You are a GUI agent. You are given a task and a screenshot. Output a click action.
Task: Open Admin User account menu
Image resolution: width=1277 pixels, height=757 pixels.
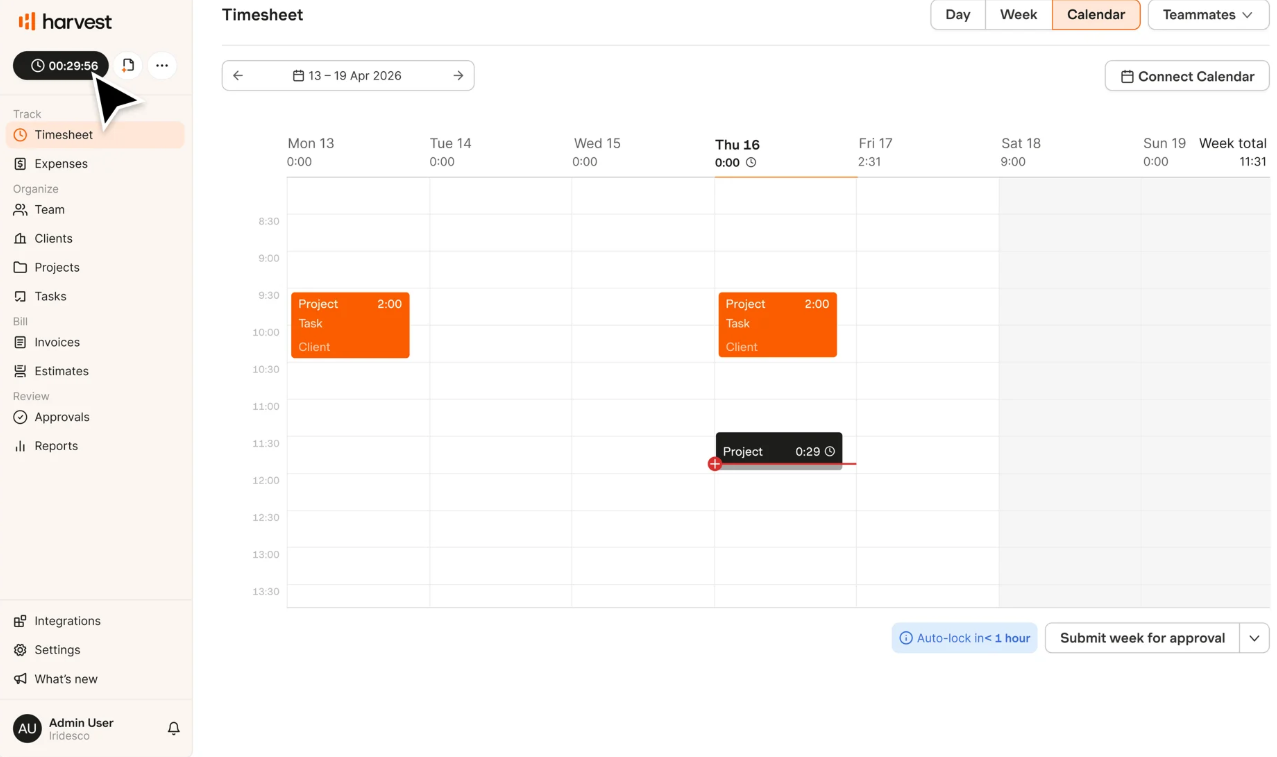(x=81, y=729)
